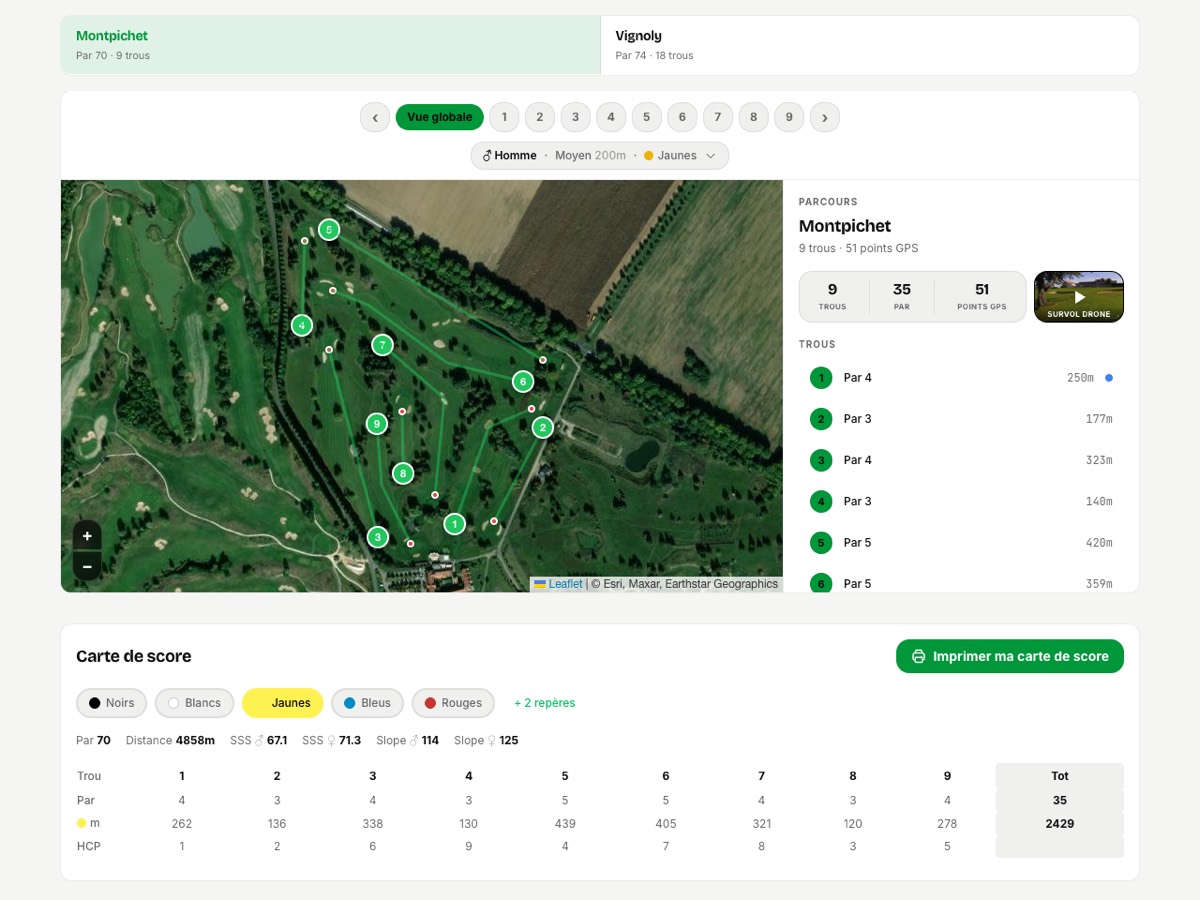
Task: Expand the + 2 repères link
Action: pos(545,703)
